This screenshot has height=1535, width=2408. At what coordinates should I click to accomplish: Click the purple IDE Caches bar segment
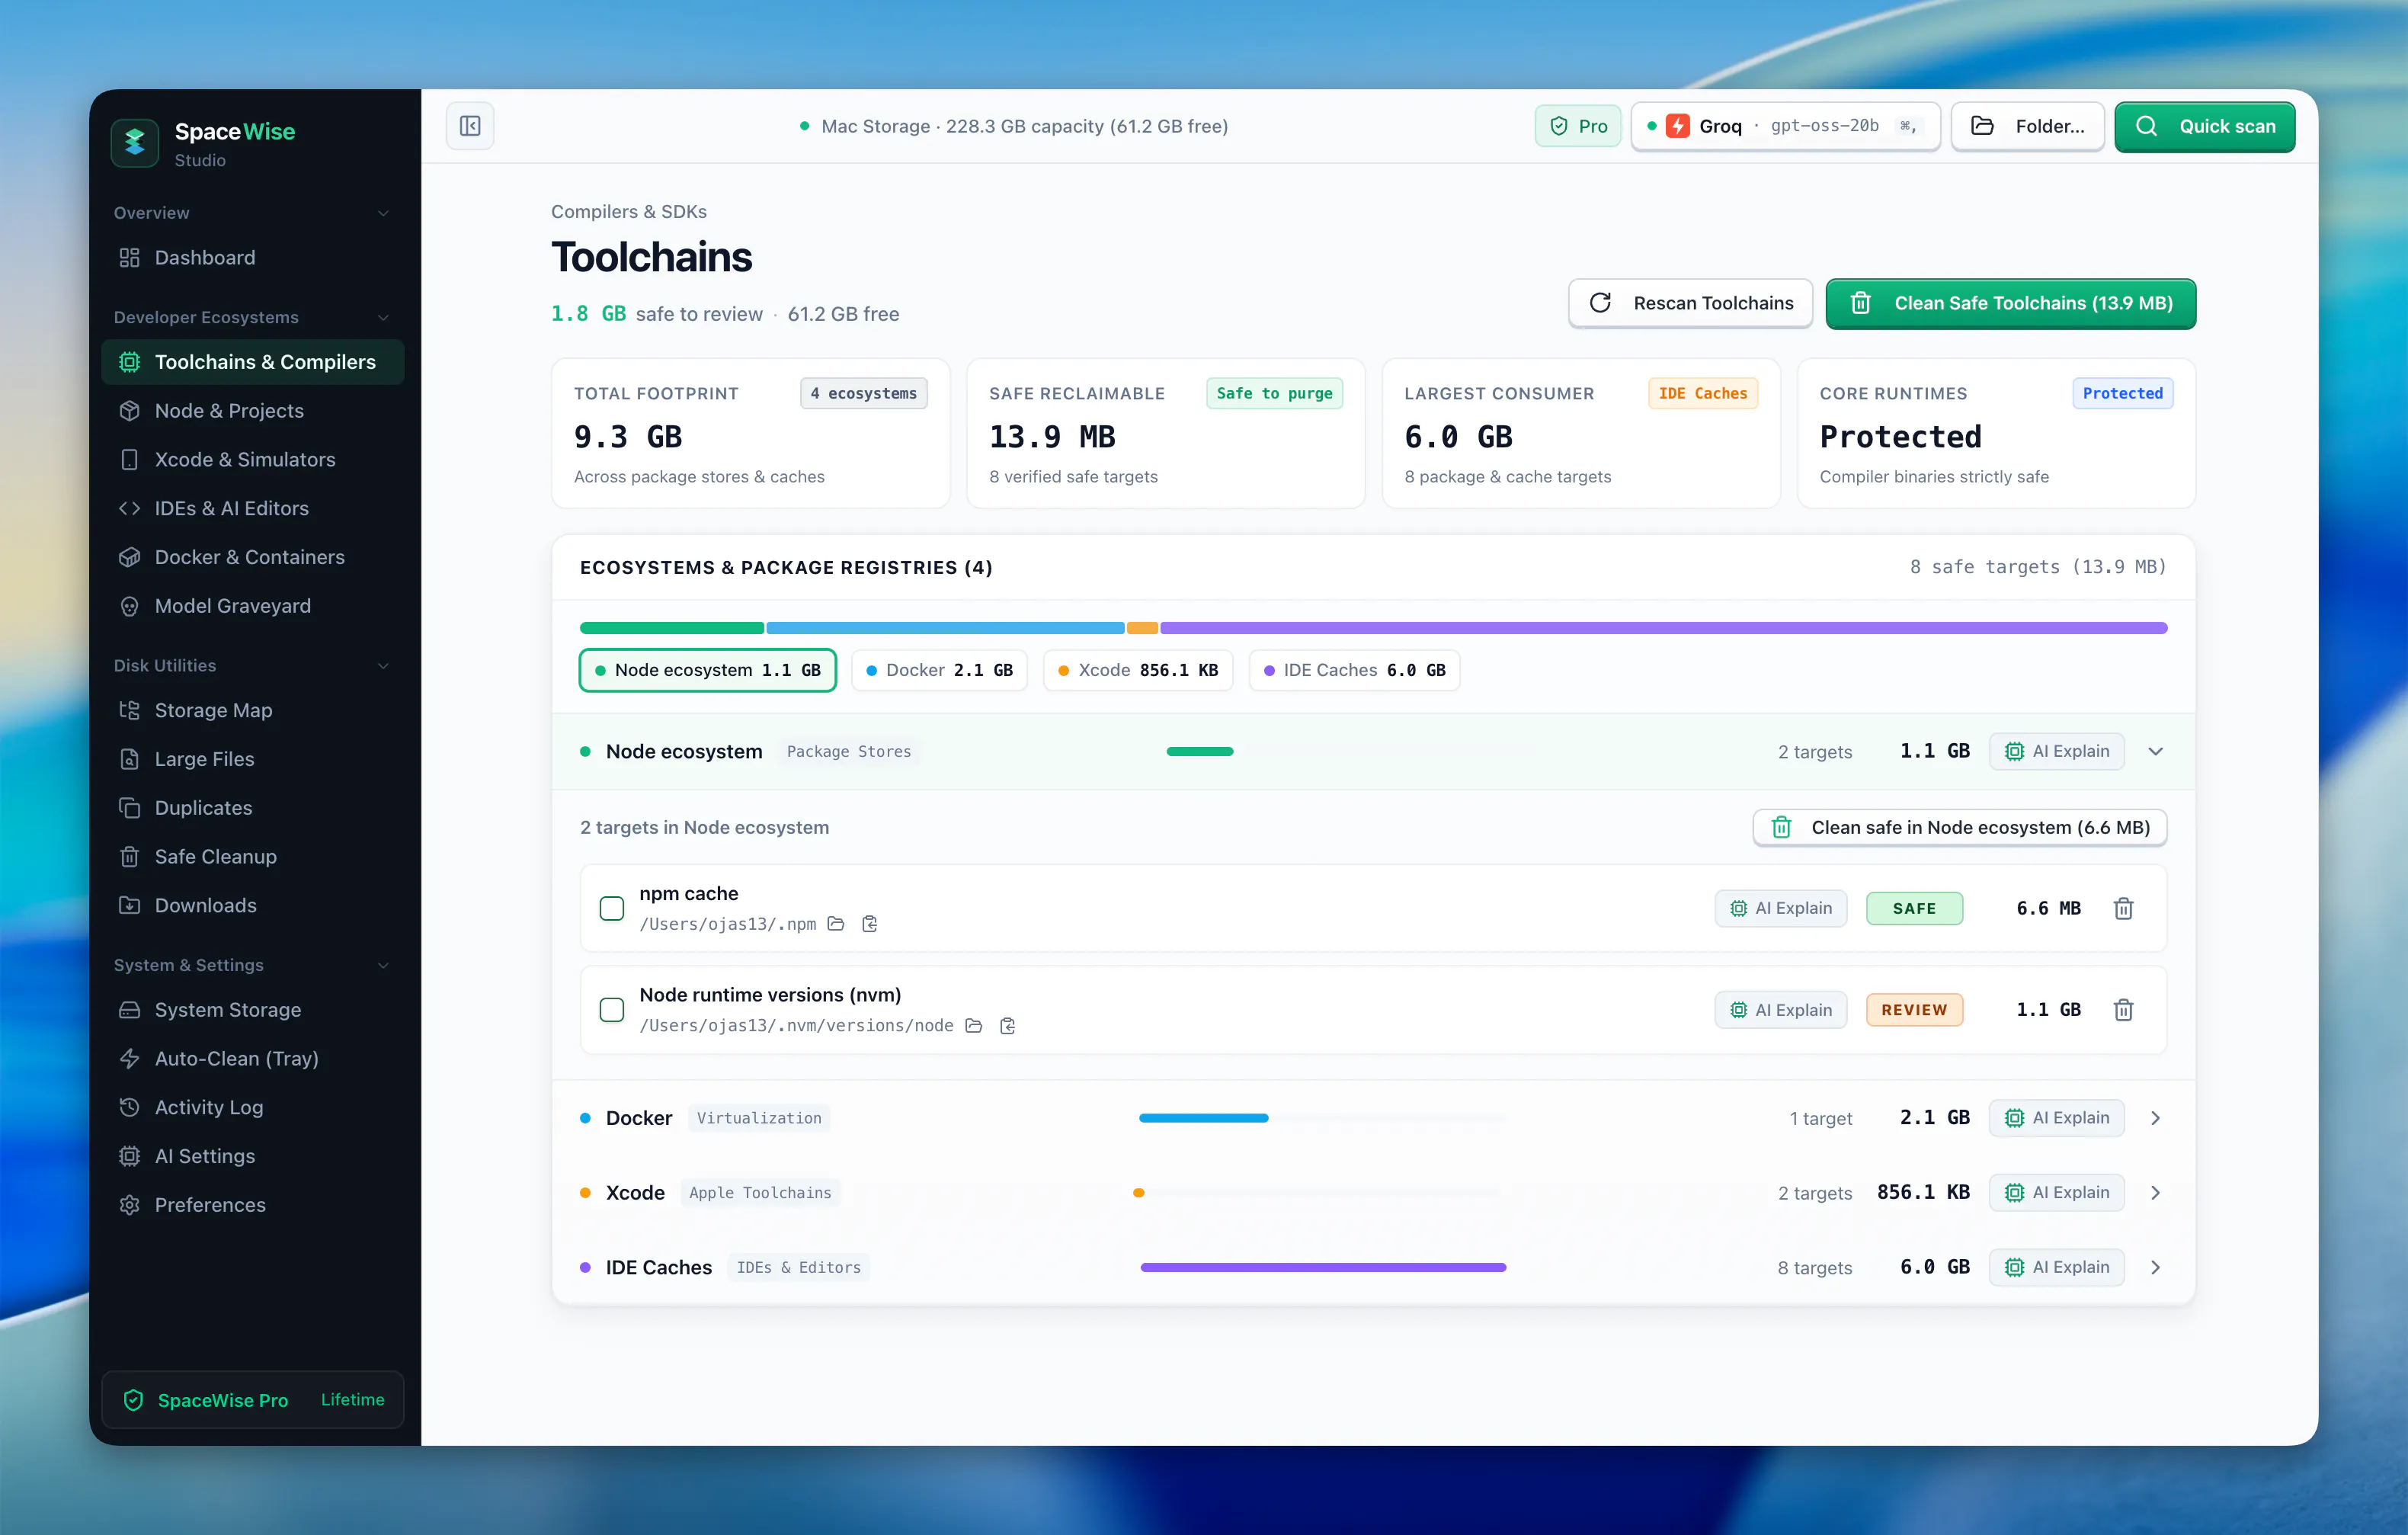point(1664,628)
